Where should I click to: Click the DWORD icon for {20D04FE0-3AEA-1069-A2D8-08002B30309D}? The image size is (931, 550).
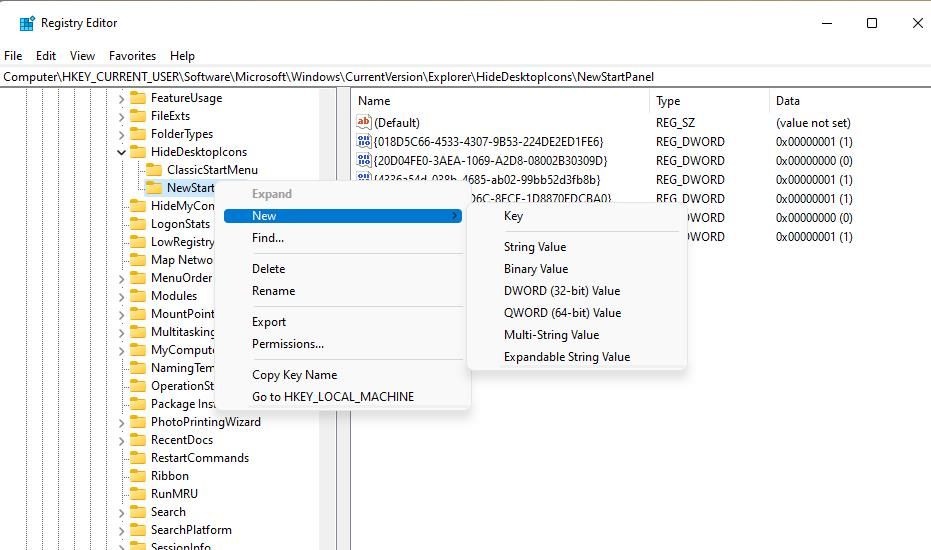tap(363, 160)
